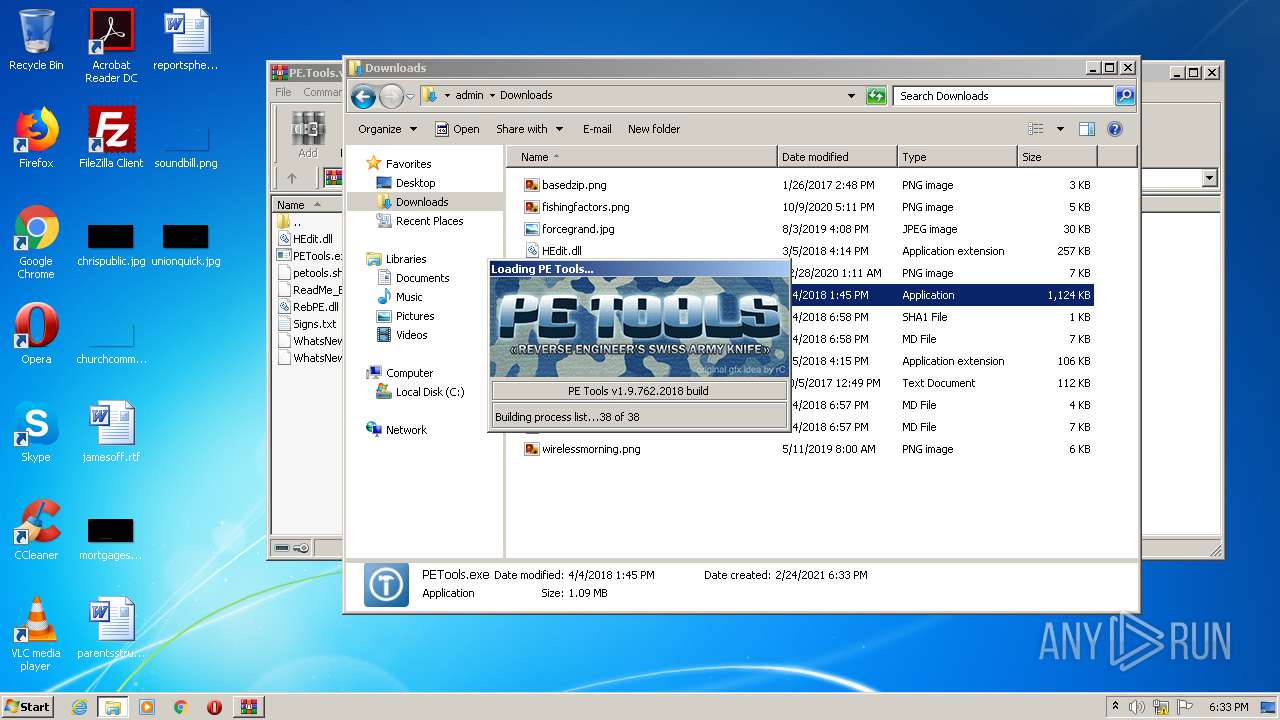Open Google Chrome desktop shortcut
The width and height of the screenshot is (1280, 720).
tap(36, 242)
